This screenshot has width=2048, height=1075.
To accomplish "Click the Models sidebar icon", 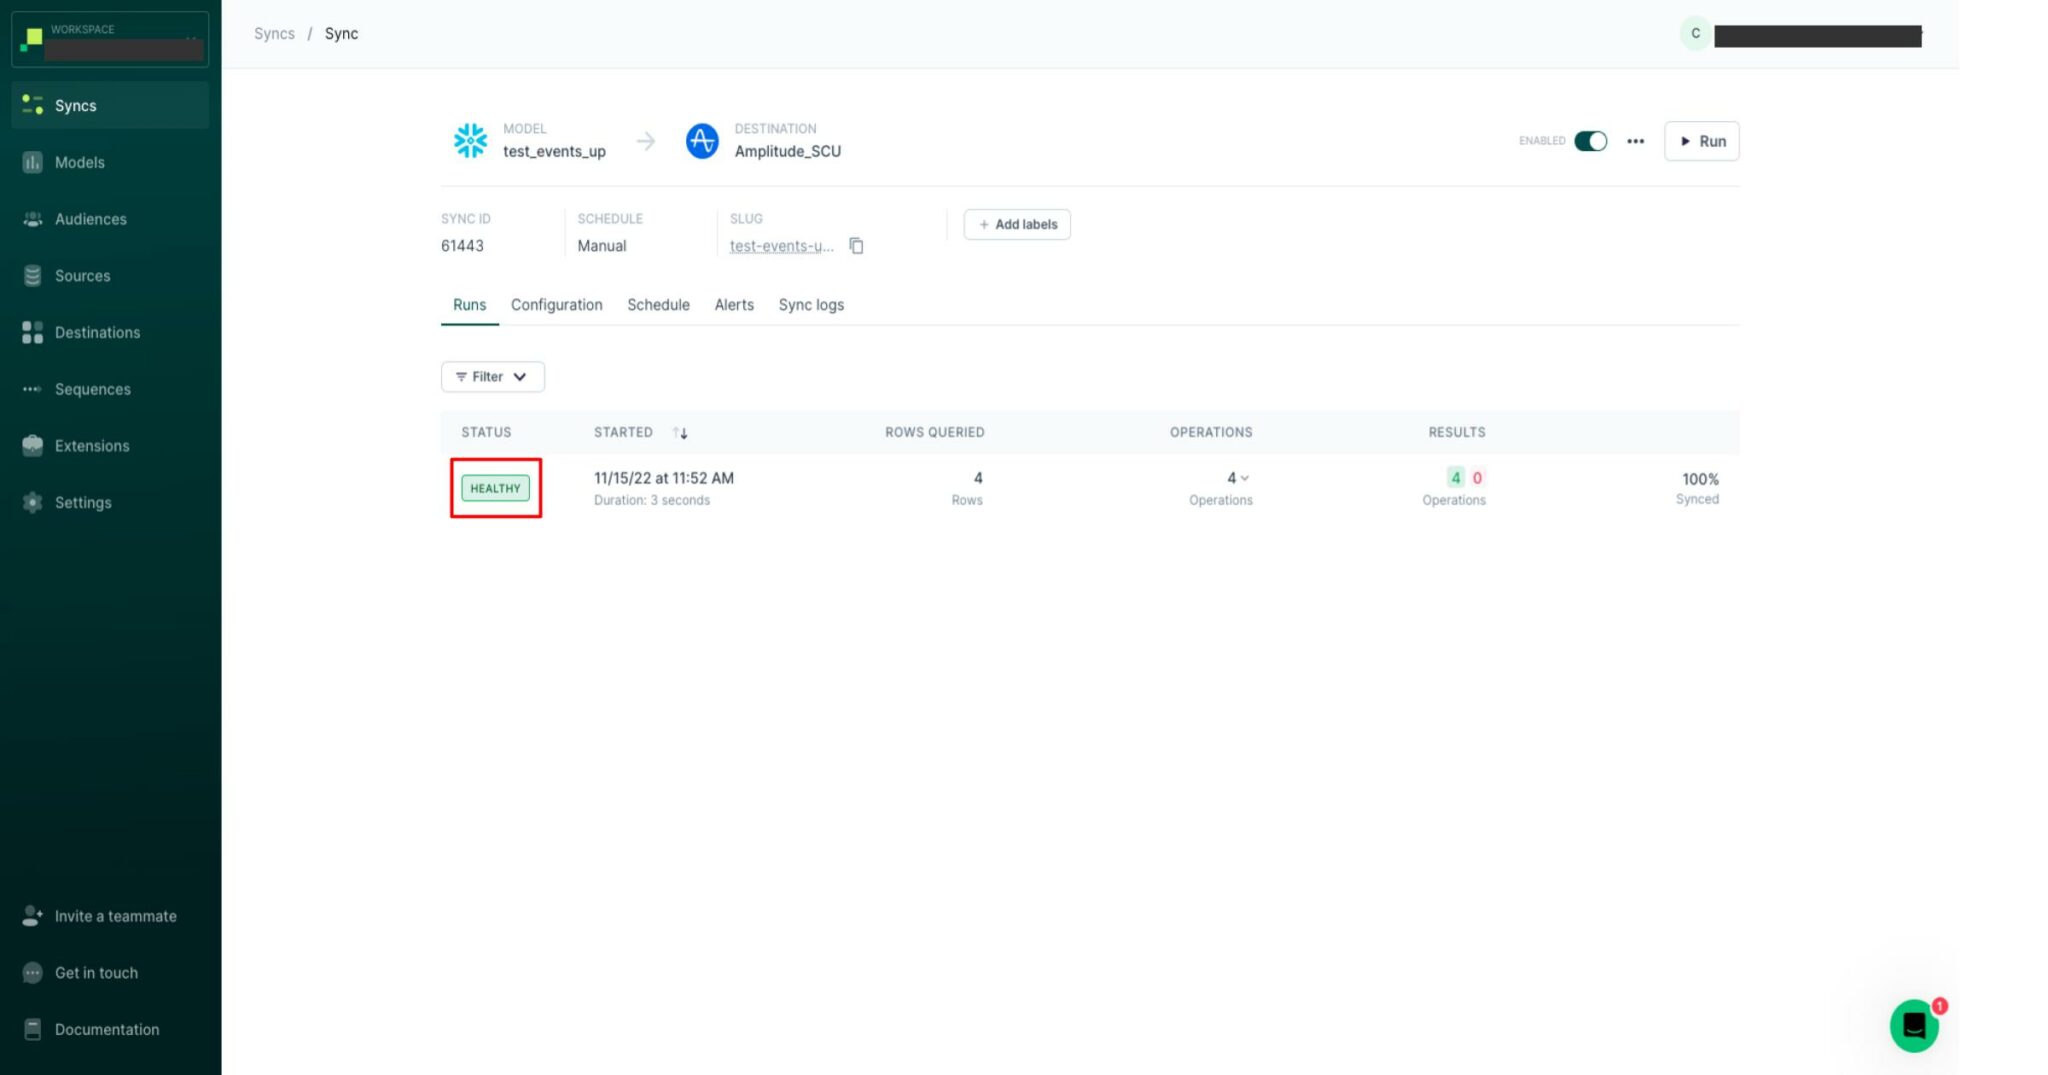I will click(33, 162).
